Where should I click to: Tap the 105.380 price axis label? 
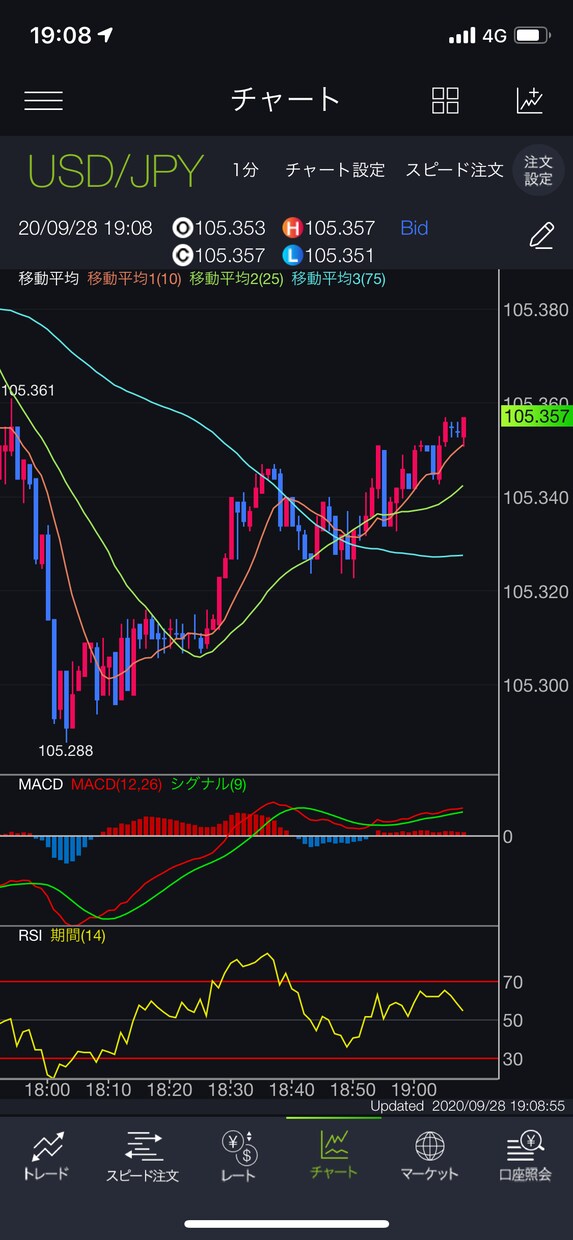pyautogui.click(x=536, y=310)
